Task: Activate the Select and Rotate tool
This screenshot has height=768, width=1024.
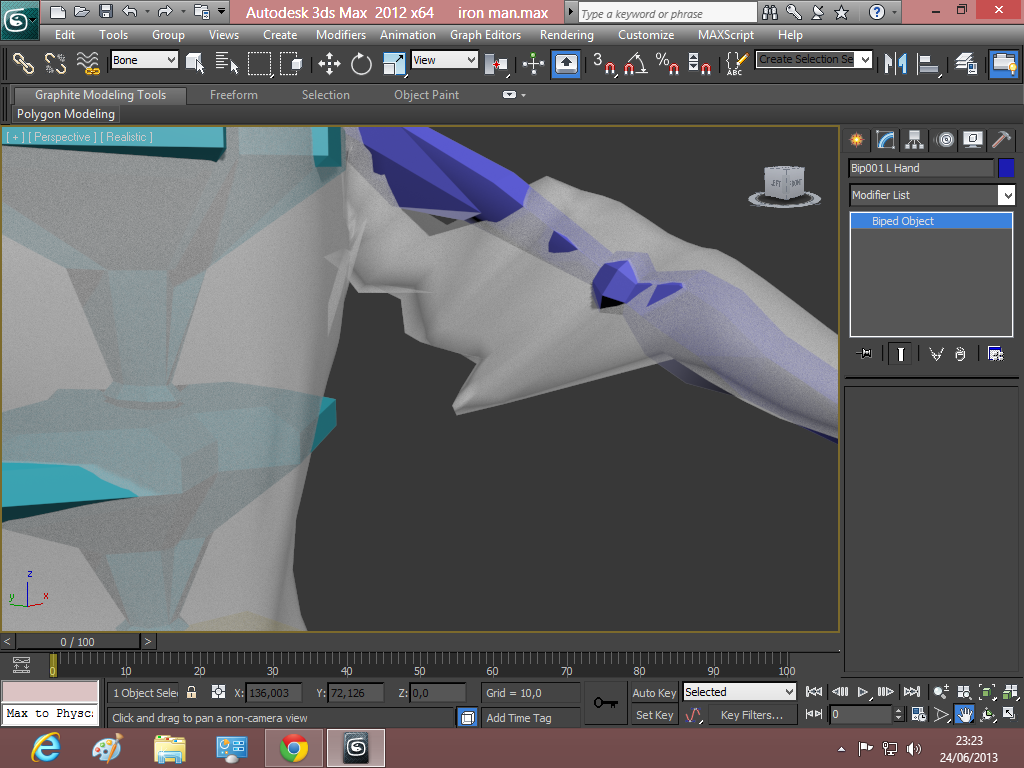Action: (360, 63)
